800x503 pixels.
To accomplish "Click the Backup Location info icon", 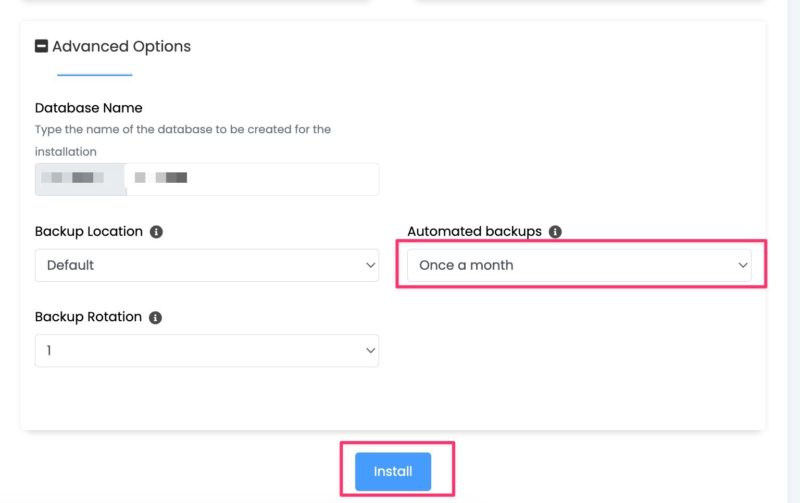I will 156,232.
